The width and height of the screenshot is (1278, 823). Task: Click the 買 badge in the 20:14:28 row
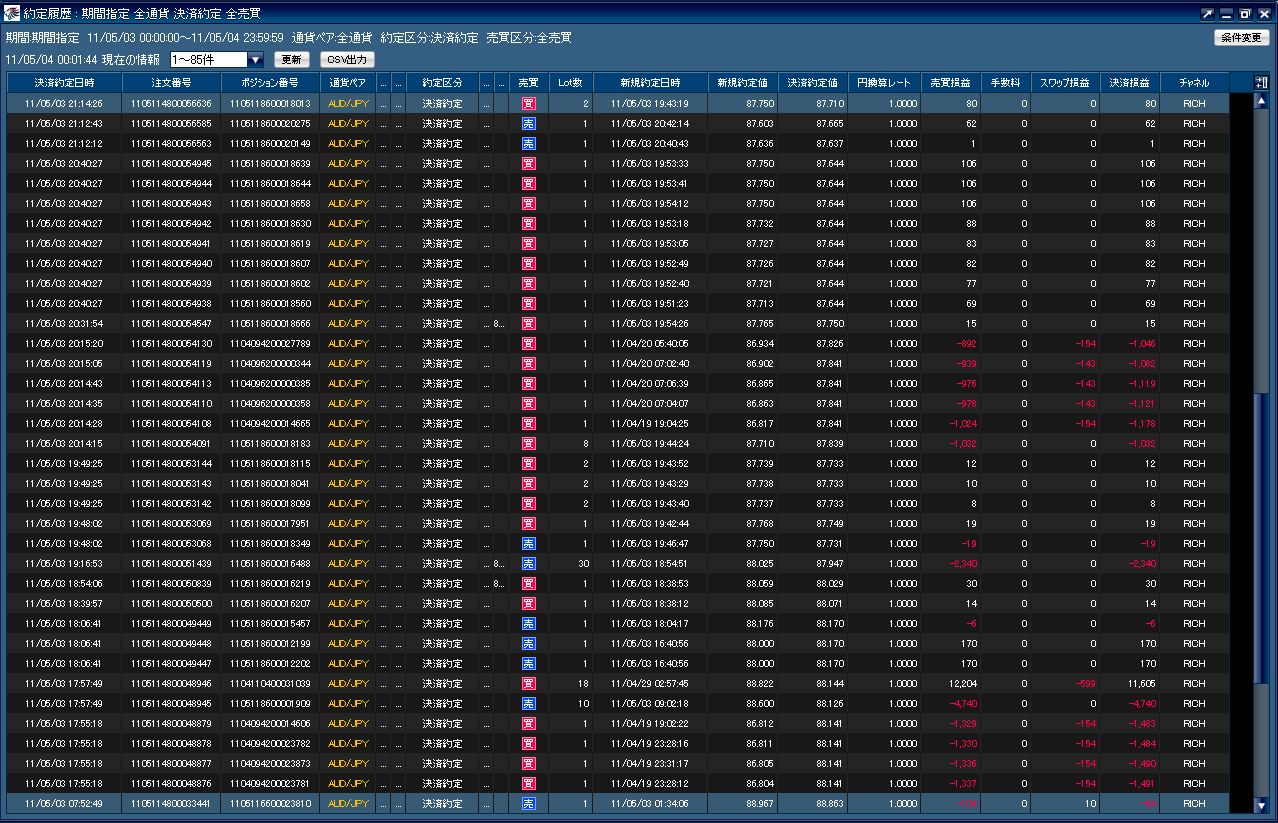click(x=529, y=423)
